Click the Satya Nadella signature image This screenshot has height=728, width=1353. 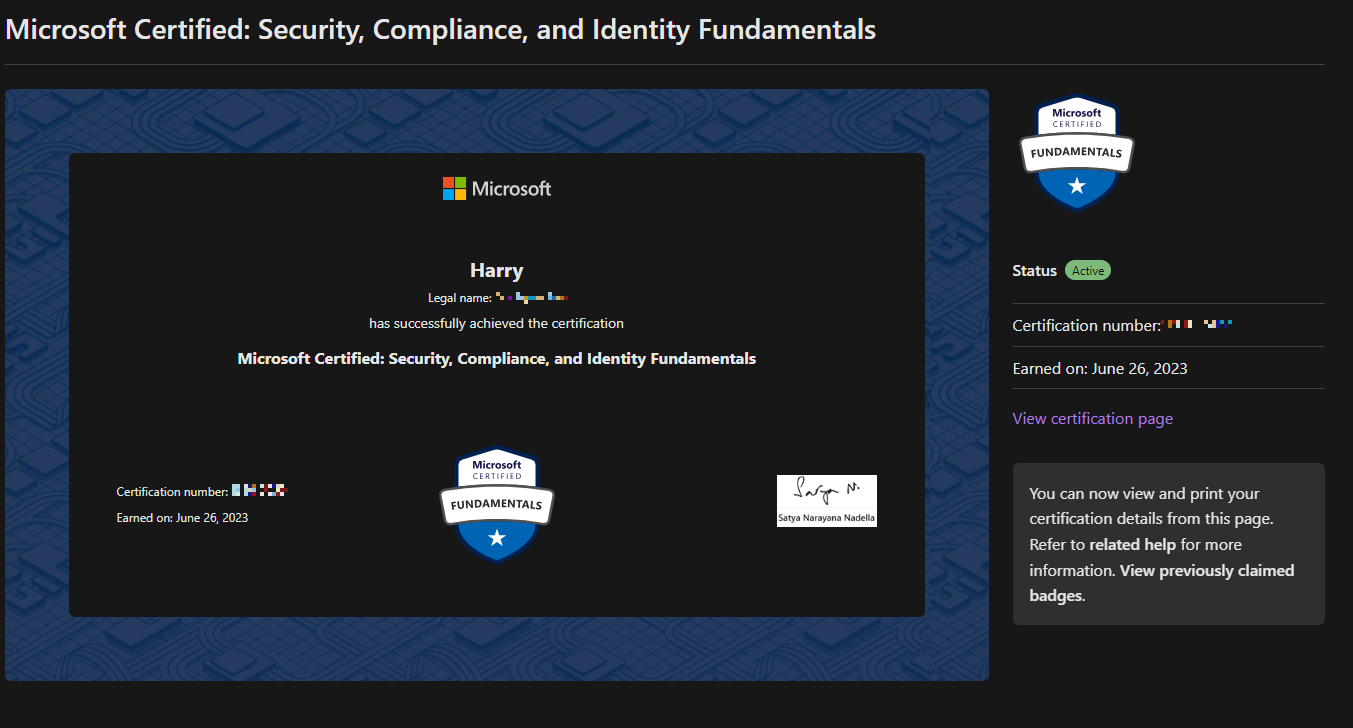point(827,500)
